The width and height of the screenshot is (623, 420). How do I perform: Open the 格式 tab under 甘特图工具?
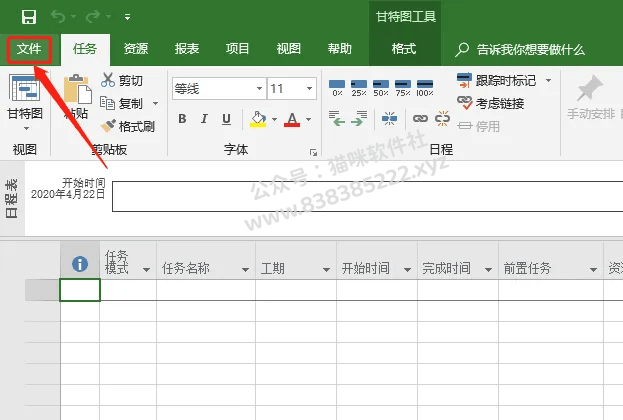[x=404, y=49]
